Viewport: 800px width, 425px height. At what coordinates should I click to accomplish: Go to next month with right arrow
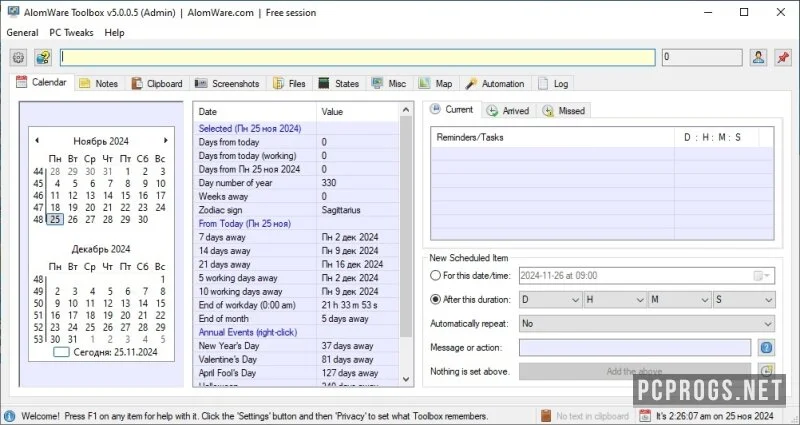click(x=165, y=140)
